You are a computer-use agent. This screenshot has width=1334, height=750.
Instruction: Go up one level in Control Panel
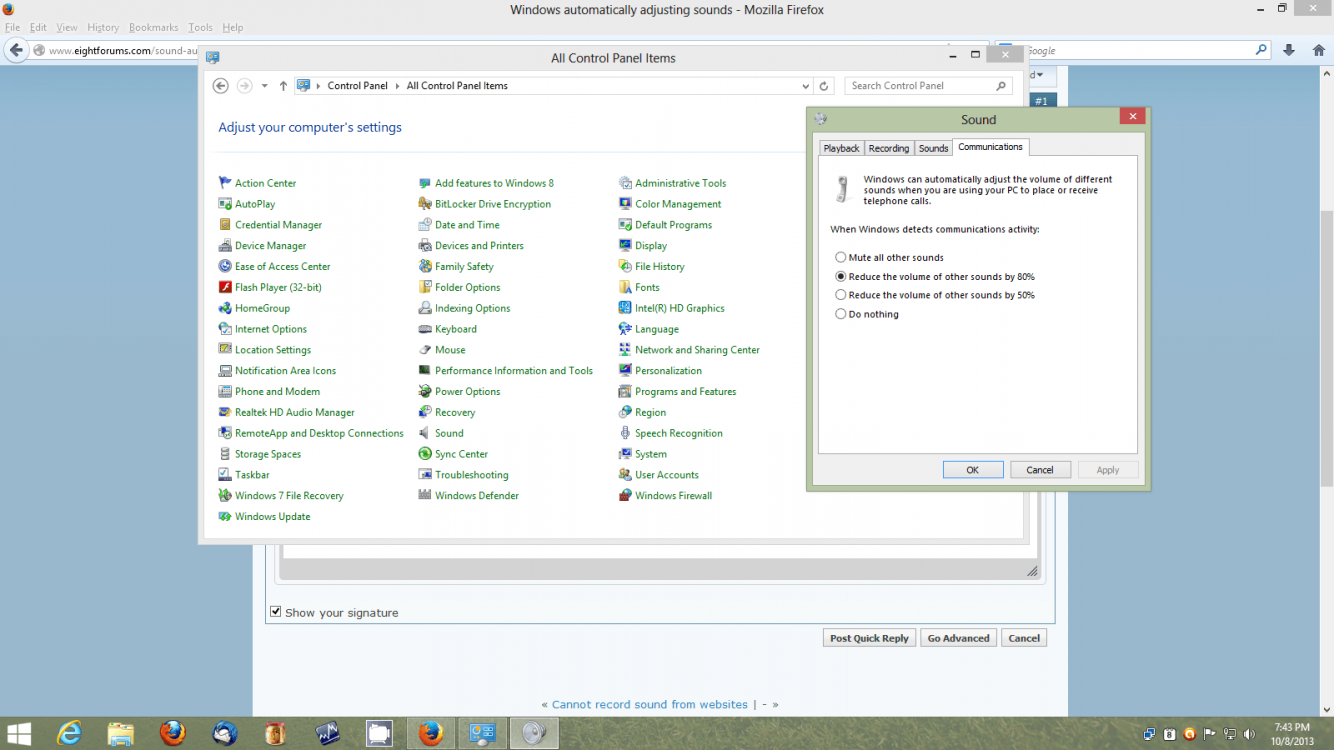(x=283, y=86)
